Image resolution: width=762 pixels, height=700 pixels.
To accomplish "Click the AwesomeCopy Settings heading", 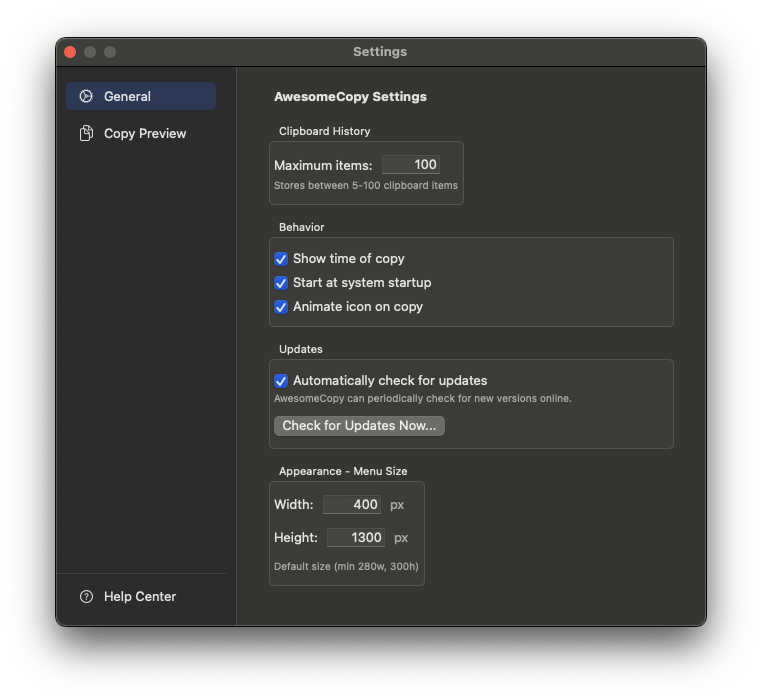I will click(x=350, y=96).
